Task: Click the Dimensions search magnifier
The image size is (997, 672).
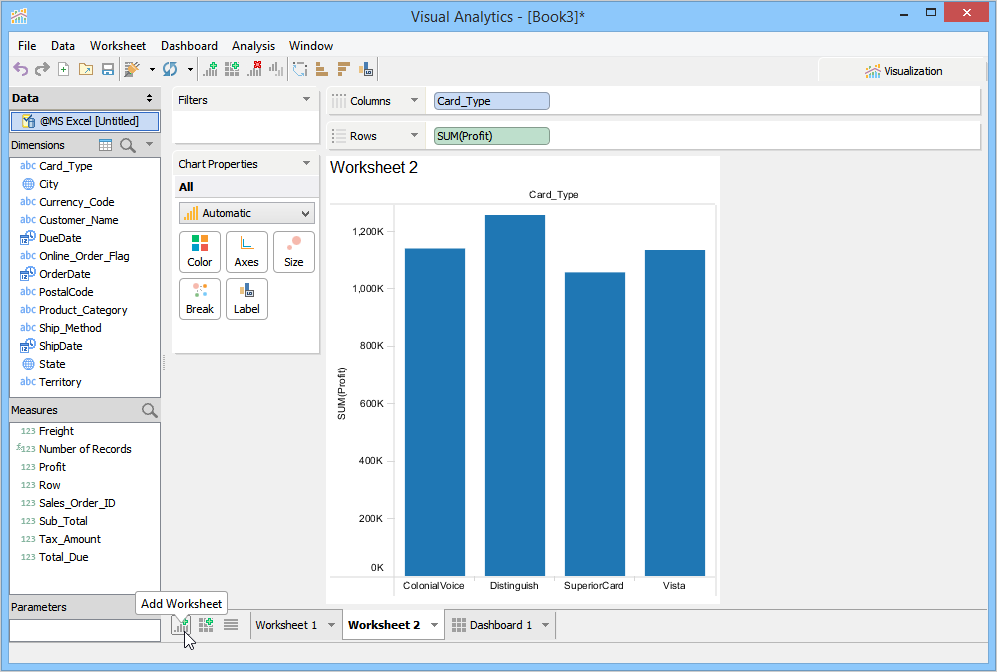Action: pyautogui.click(x=128, y=146)
